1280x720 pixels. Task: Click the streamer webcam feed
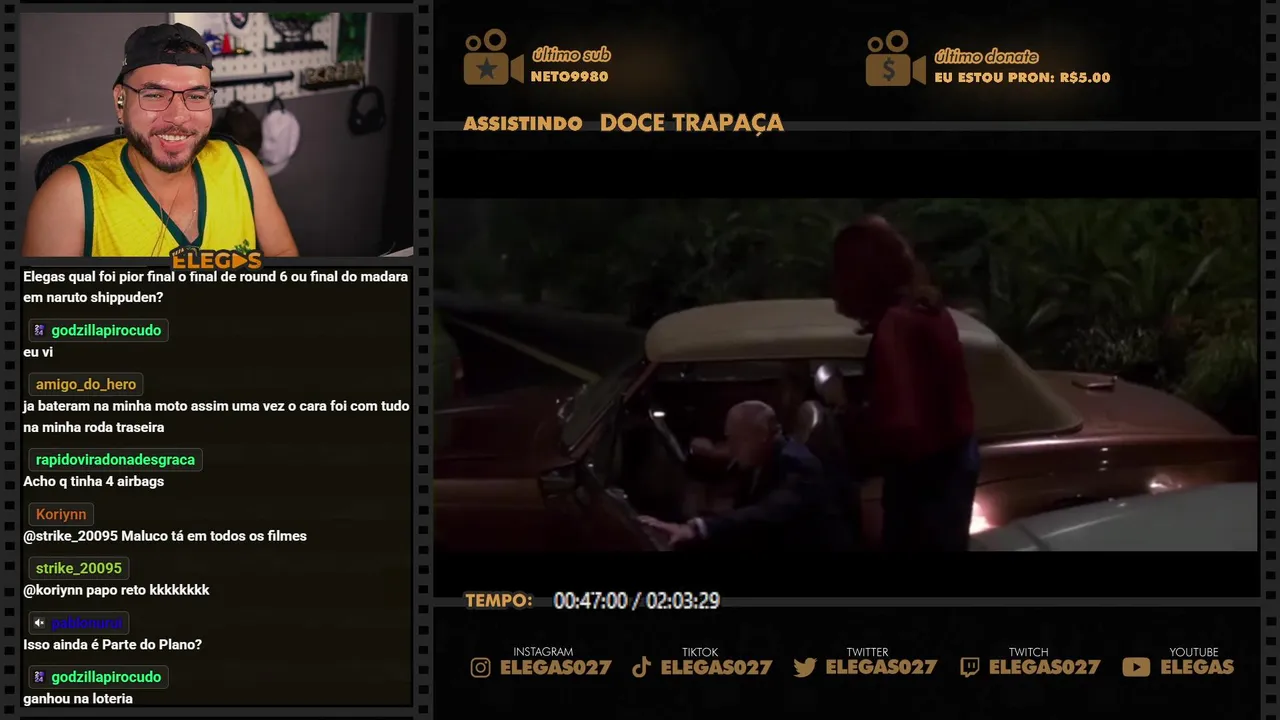[x=216, y=134]
